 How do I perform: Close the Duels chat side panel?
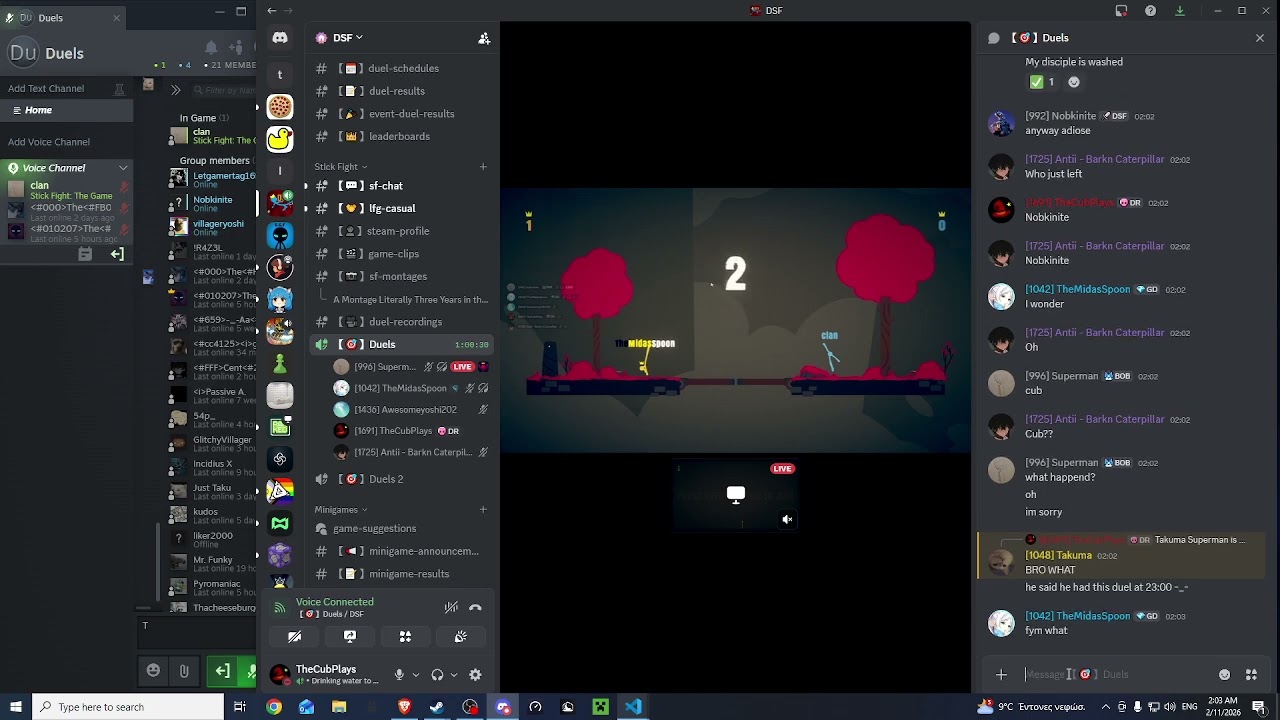[x=1259, y=38]
